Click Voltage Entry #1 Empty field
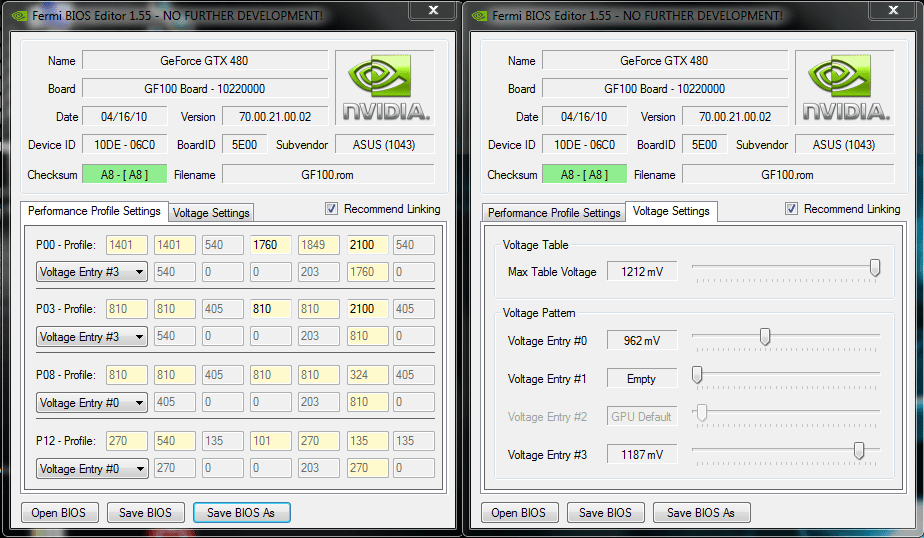924x538 pixels. point(642,379)
